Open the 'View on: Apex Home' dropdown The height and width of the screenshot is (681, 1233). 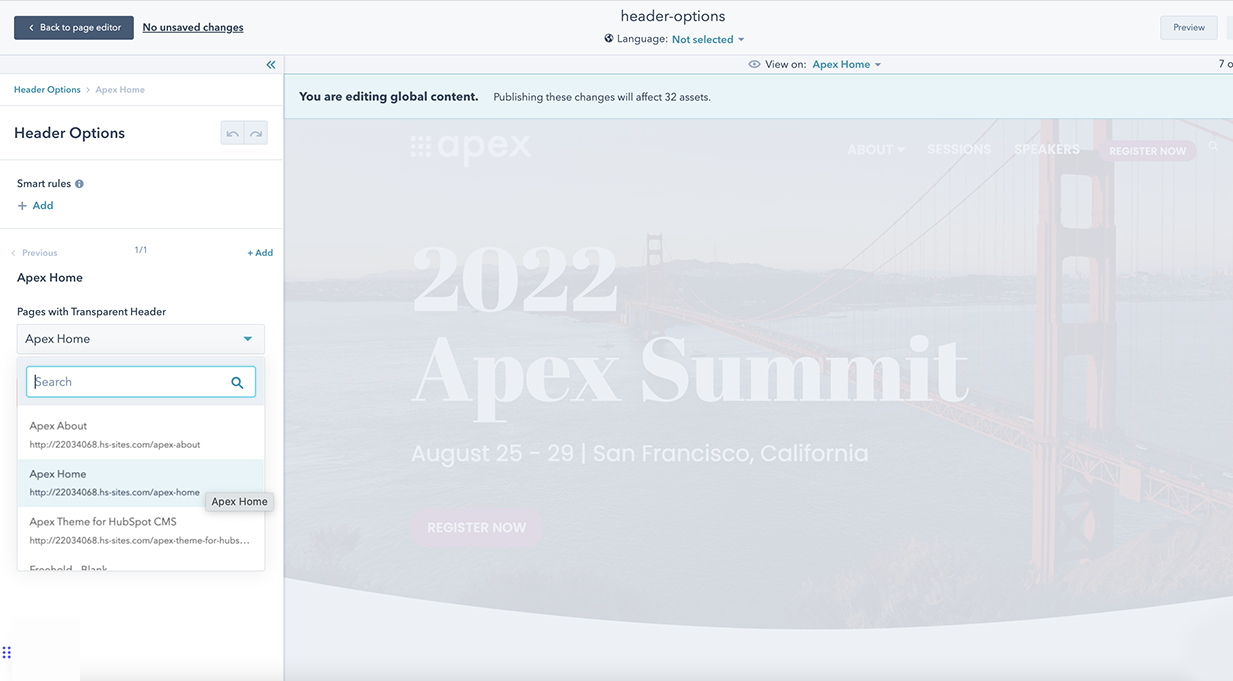pyautogui.click(x=844, y=63)
